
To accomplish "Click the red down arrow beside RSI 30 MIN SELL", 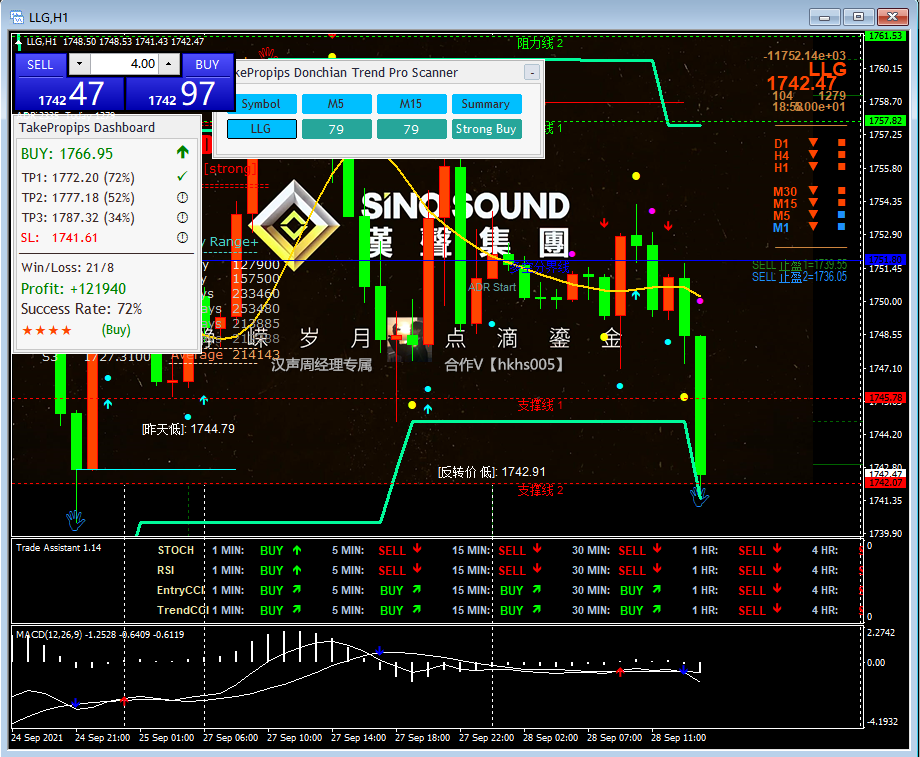I will [x=657, y=569].
